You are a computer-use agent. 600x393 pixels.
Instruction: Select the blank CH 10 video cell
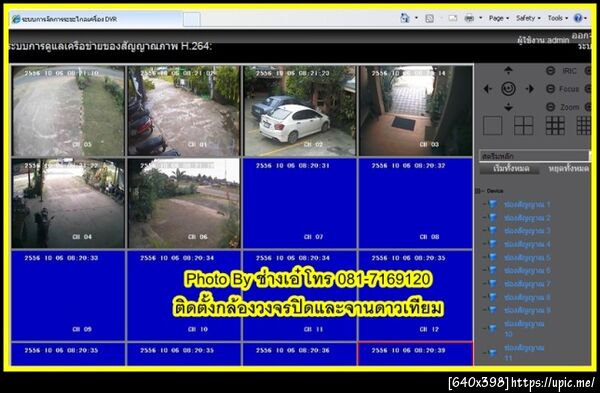184,296
